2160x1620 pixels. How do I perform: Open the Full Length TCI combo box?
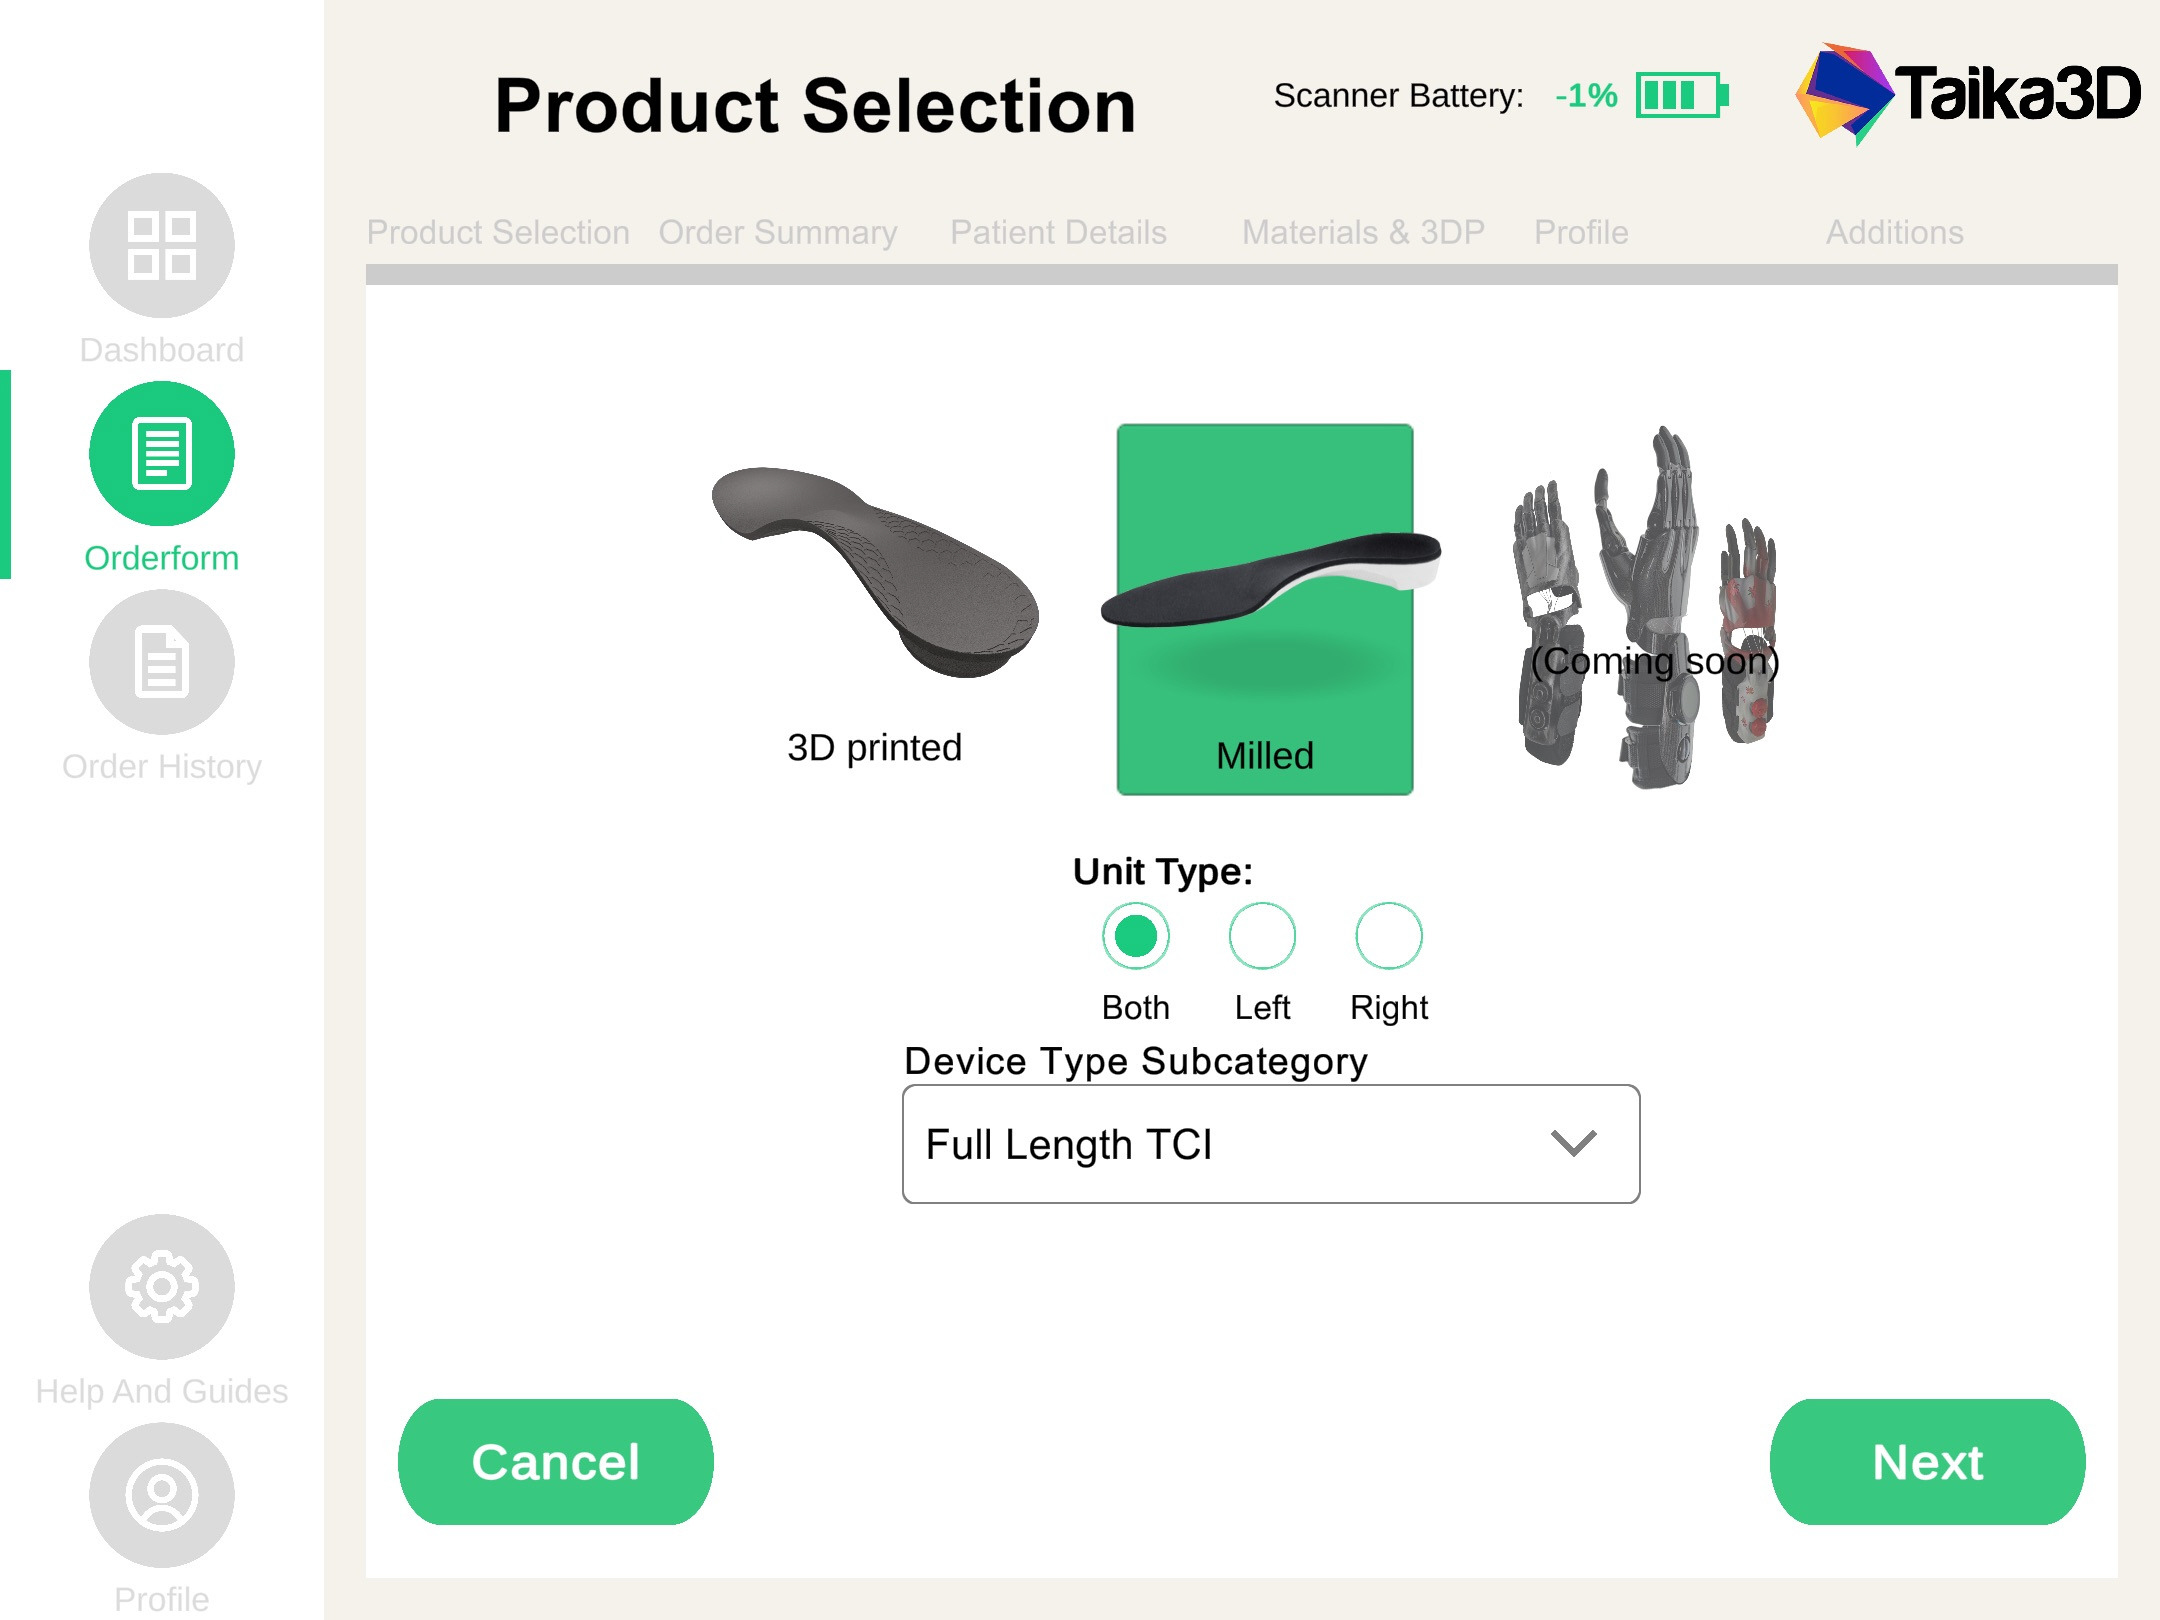point(1271,1144)
